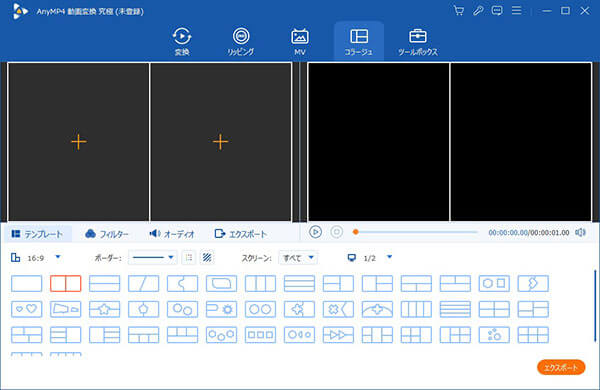
Task: Open the ツールボックス toolbox tab
Action: tap(417, 41)
